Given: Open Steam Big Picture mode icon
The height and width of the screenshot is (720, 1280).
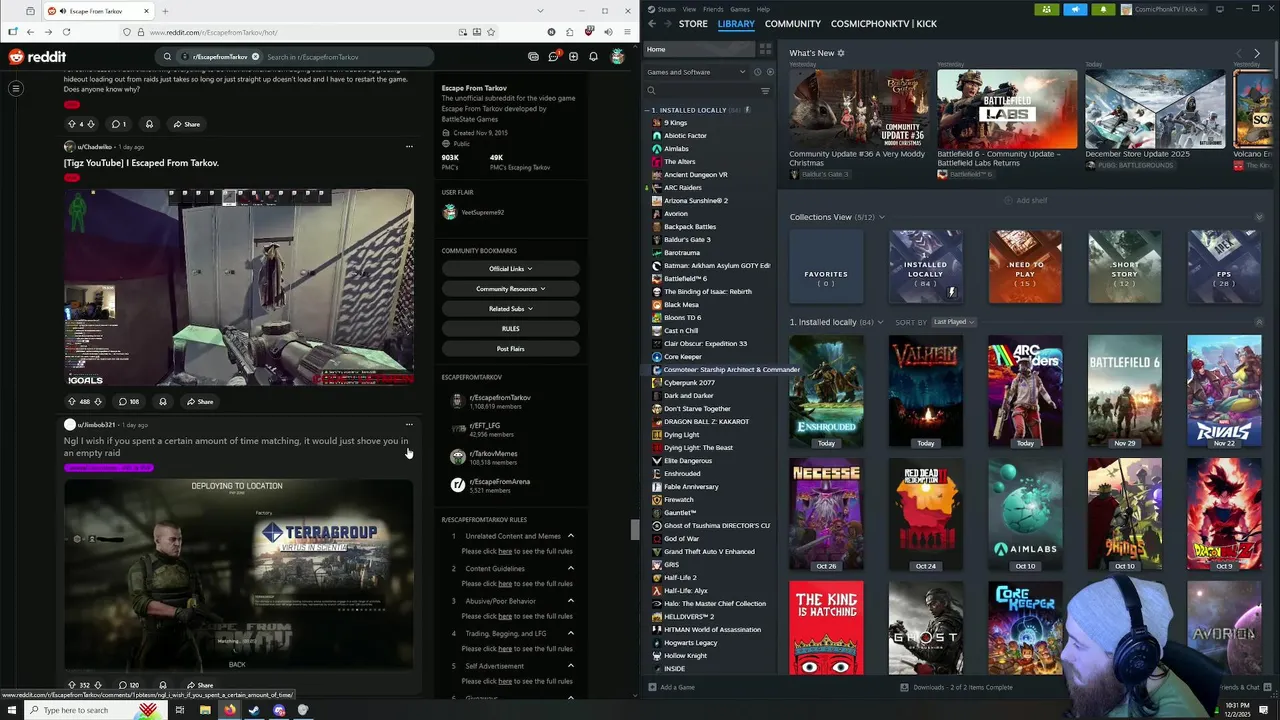Looking at the screenshot, I should point(1220,9).
